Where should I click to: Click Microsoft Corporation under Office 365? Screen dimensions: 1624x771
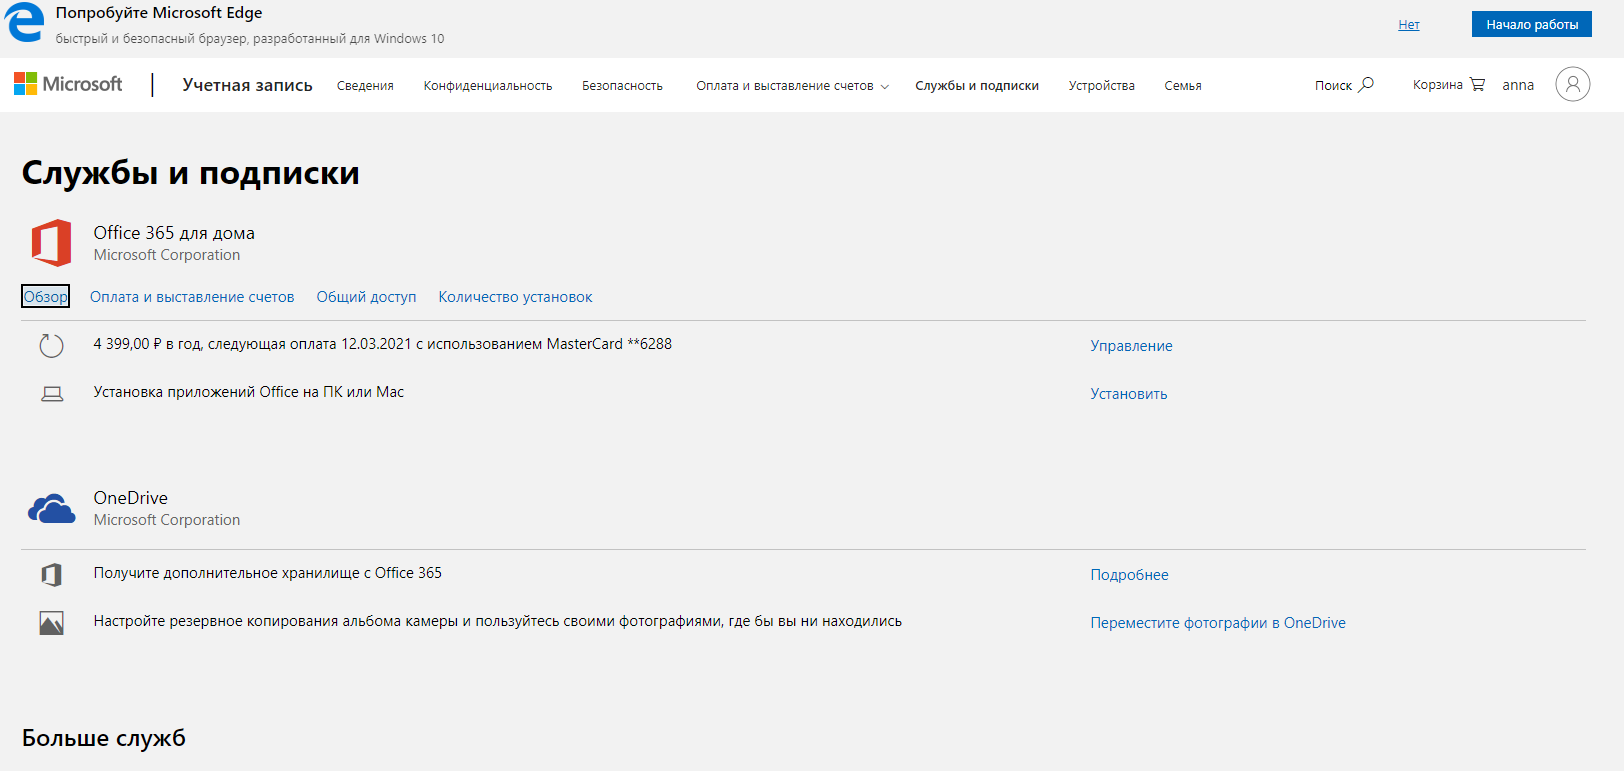(167, 255)
